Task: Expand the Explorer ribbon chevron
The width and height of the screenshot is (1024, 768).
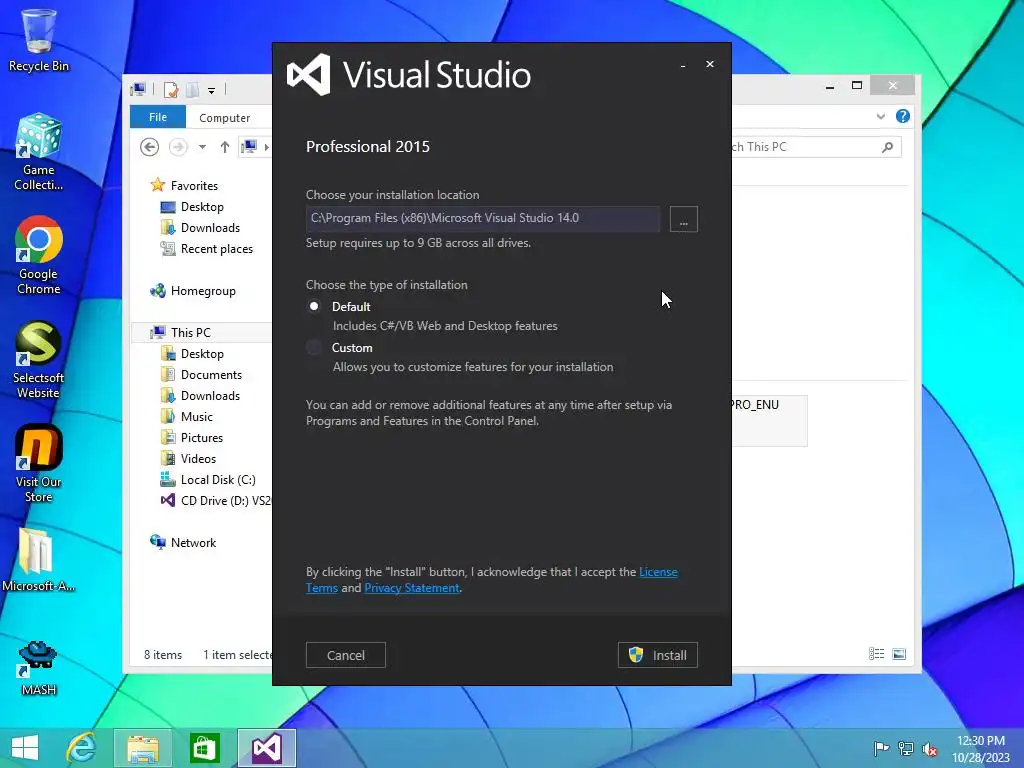Action: pyautogui.click(x=880, y=116)
